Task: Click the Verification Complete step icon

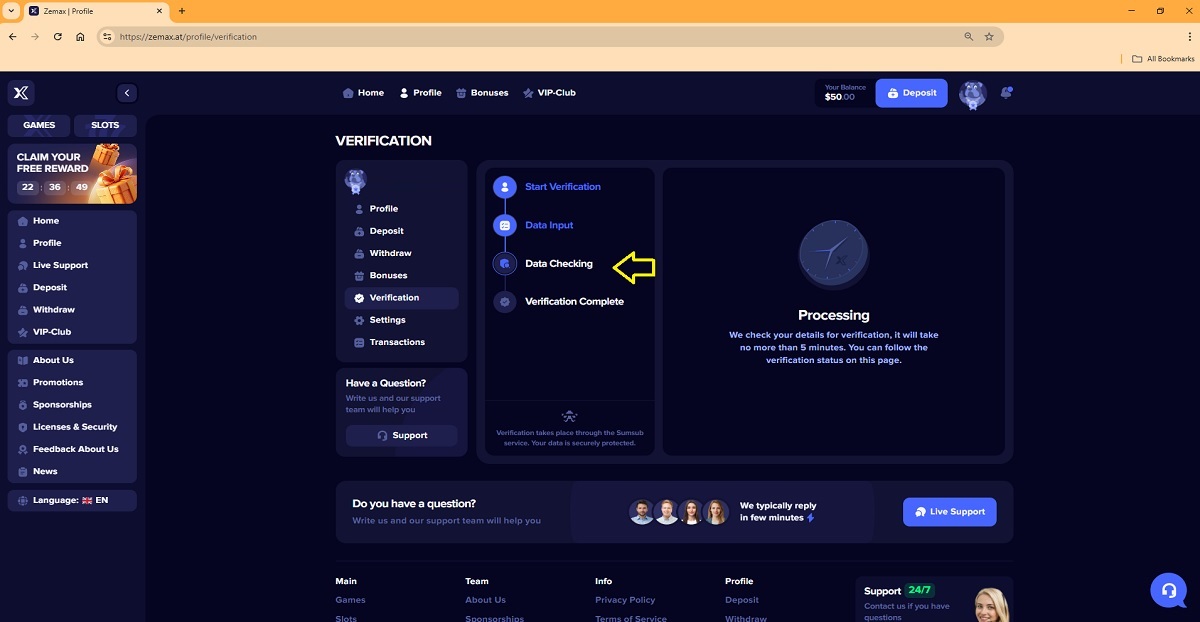Action: (x=505, y=302)
